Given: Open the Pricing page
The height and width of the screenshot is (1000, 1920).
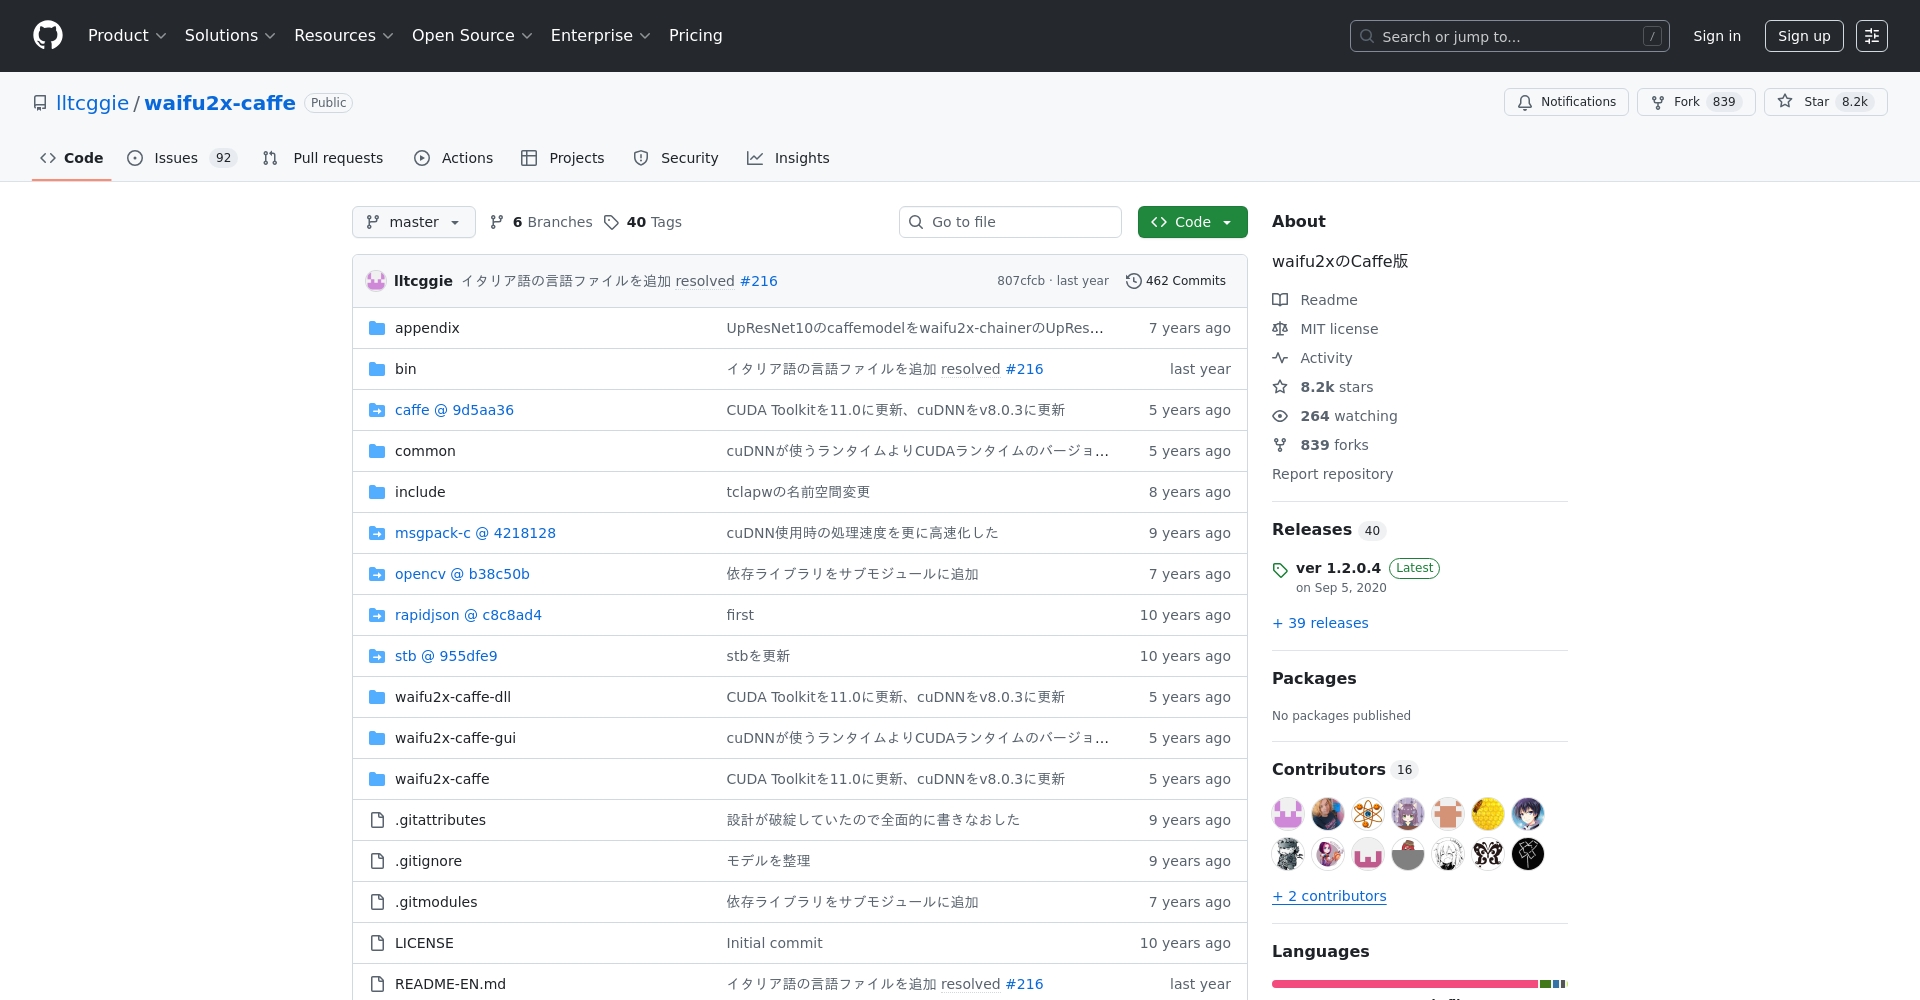Looking at the screenshot, I should [695, 36].
